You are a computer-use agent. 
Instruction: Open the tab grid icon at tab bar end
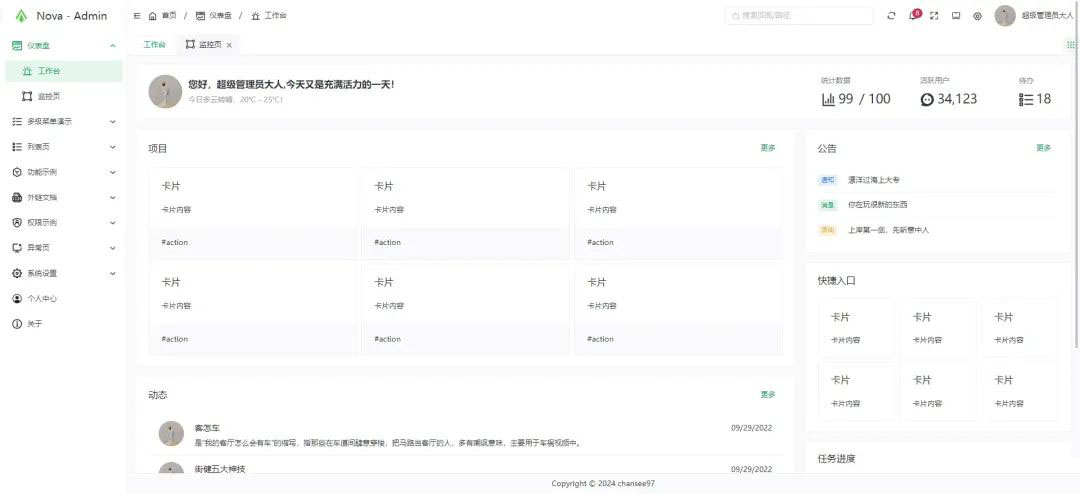(1071, 45)
